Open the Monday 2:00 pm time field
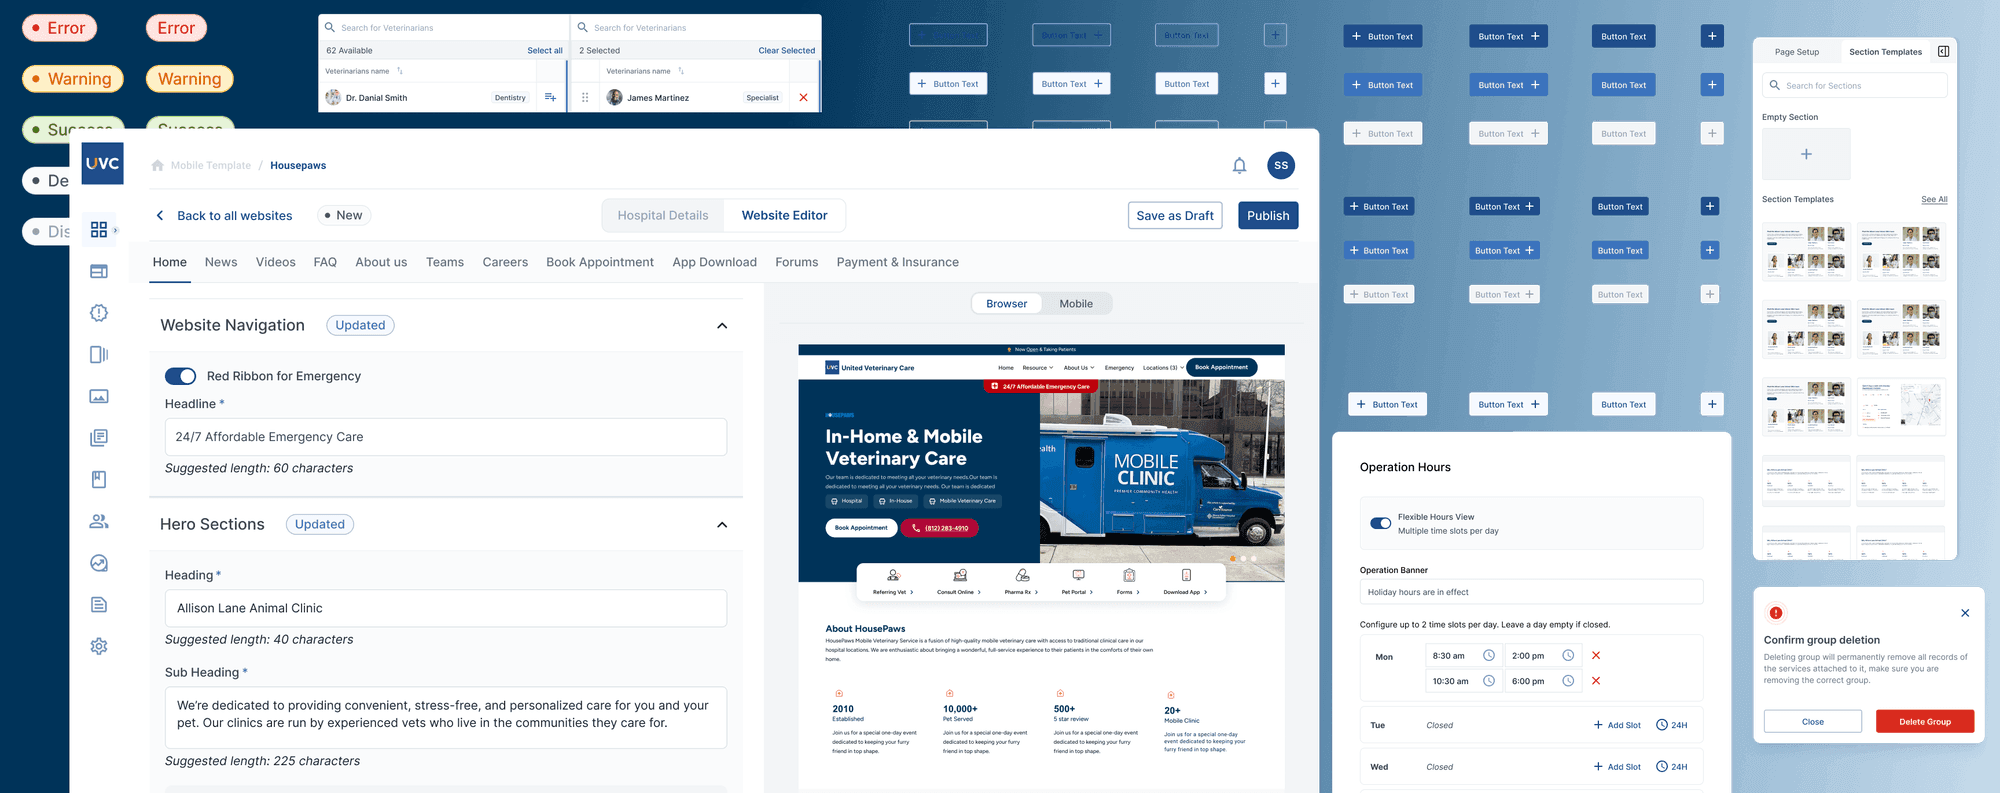Viewport: 2000px width, 793px height. (x=1542, y=656)
